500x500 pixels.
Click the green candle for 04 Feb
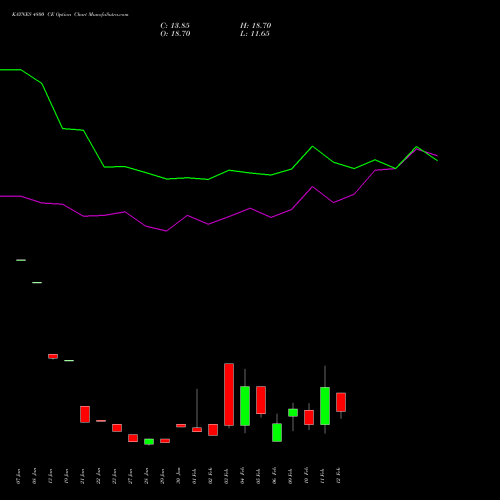point(245,406)
